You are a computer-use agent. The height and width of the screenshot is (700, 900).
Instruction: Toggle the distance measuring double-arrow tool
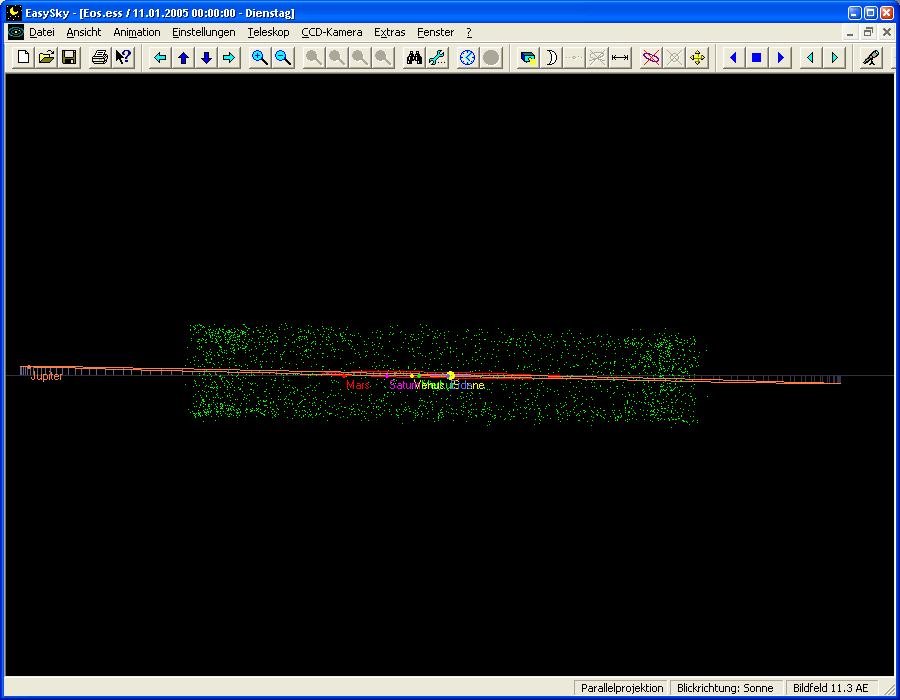point(620,58)
